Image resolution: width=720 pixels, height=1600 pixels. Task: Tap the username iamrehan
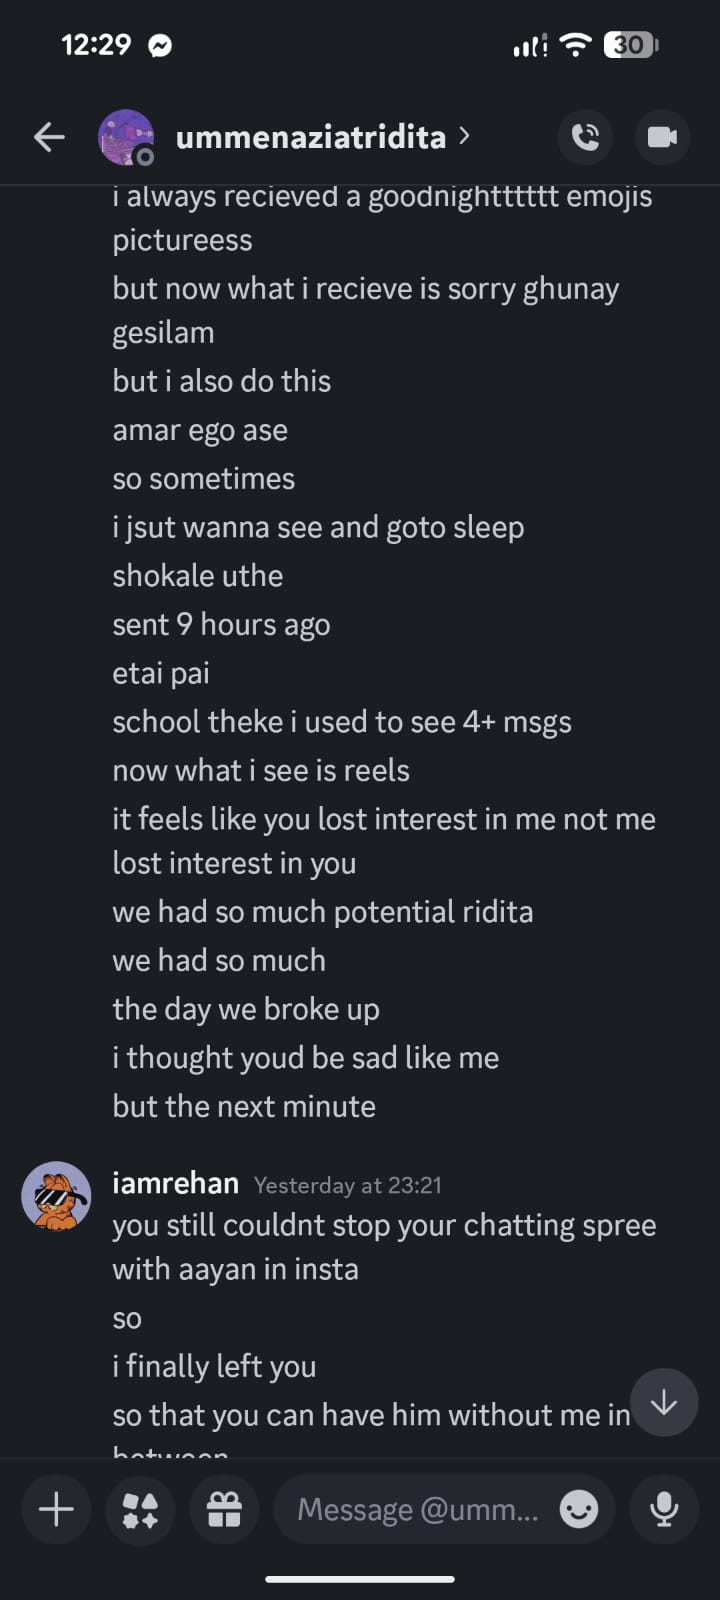point(175,1183)
